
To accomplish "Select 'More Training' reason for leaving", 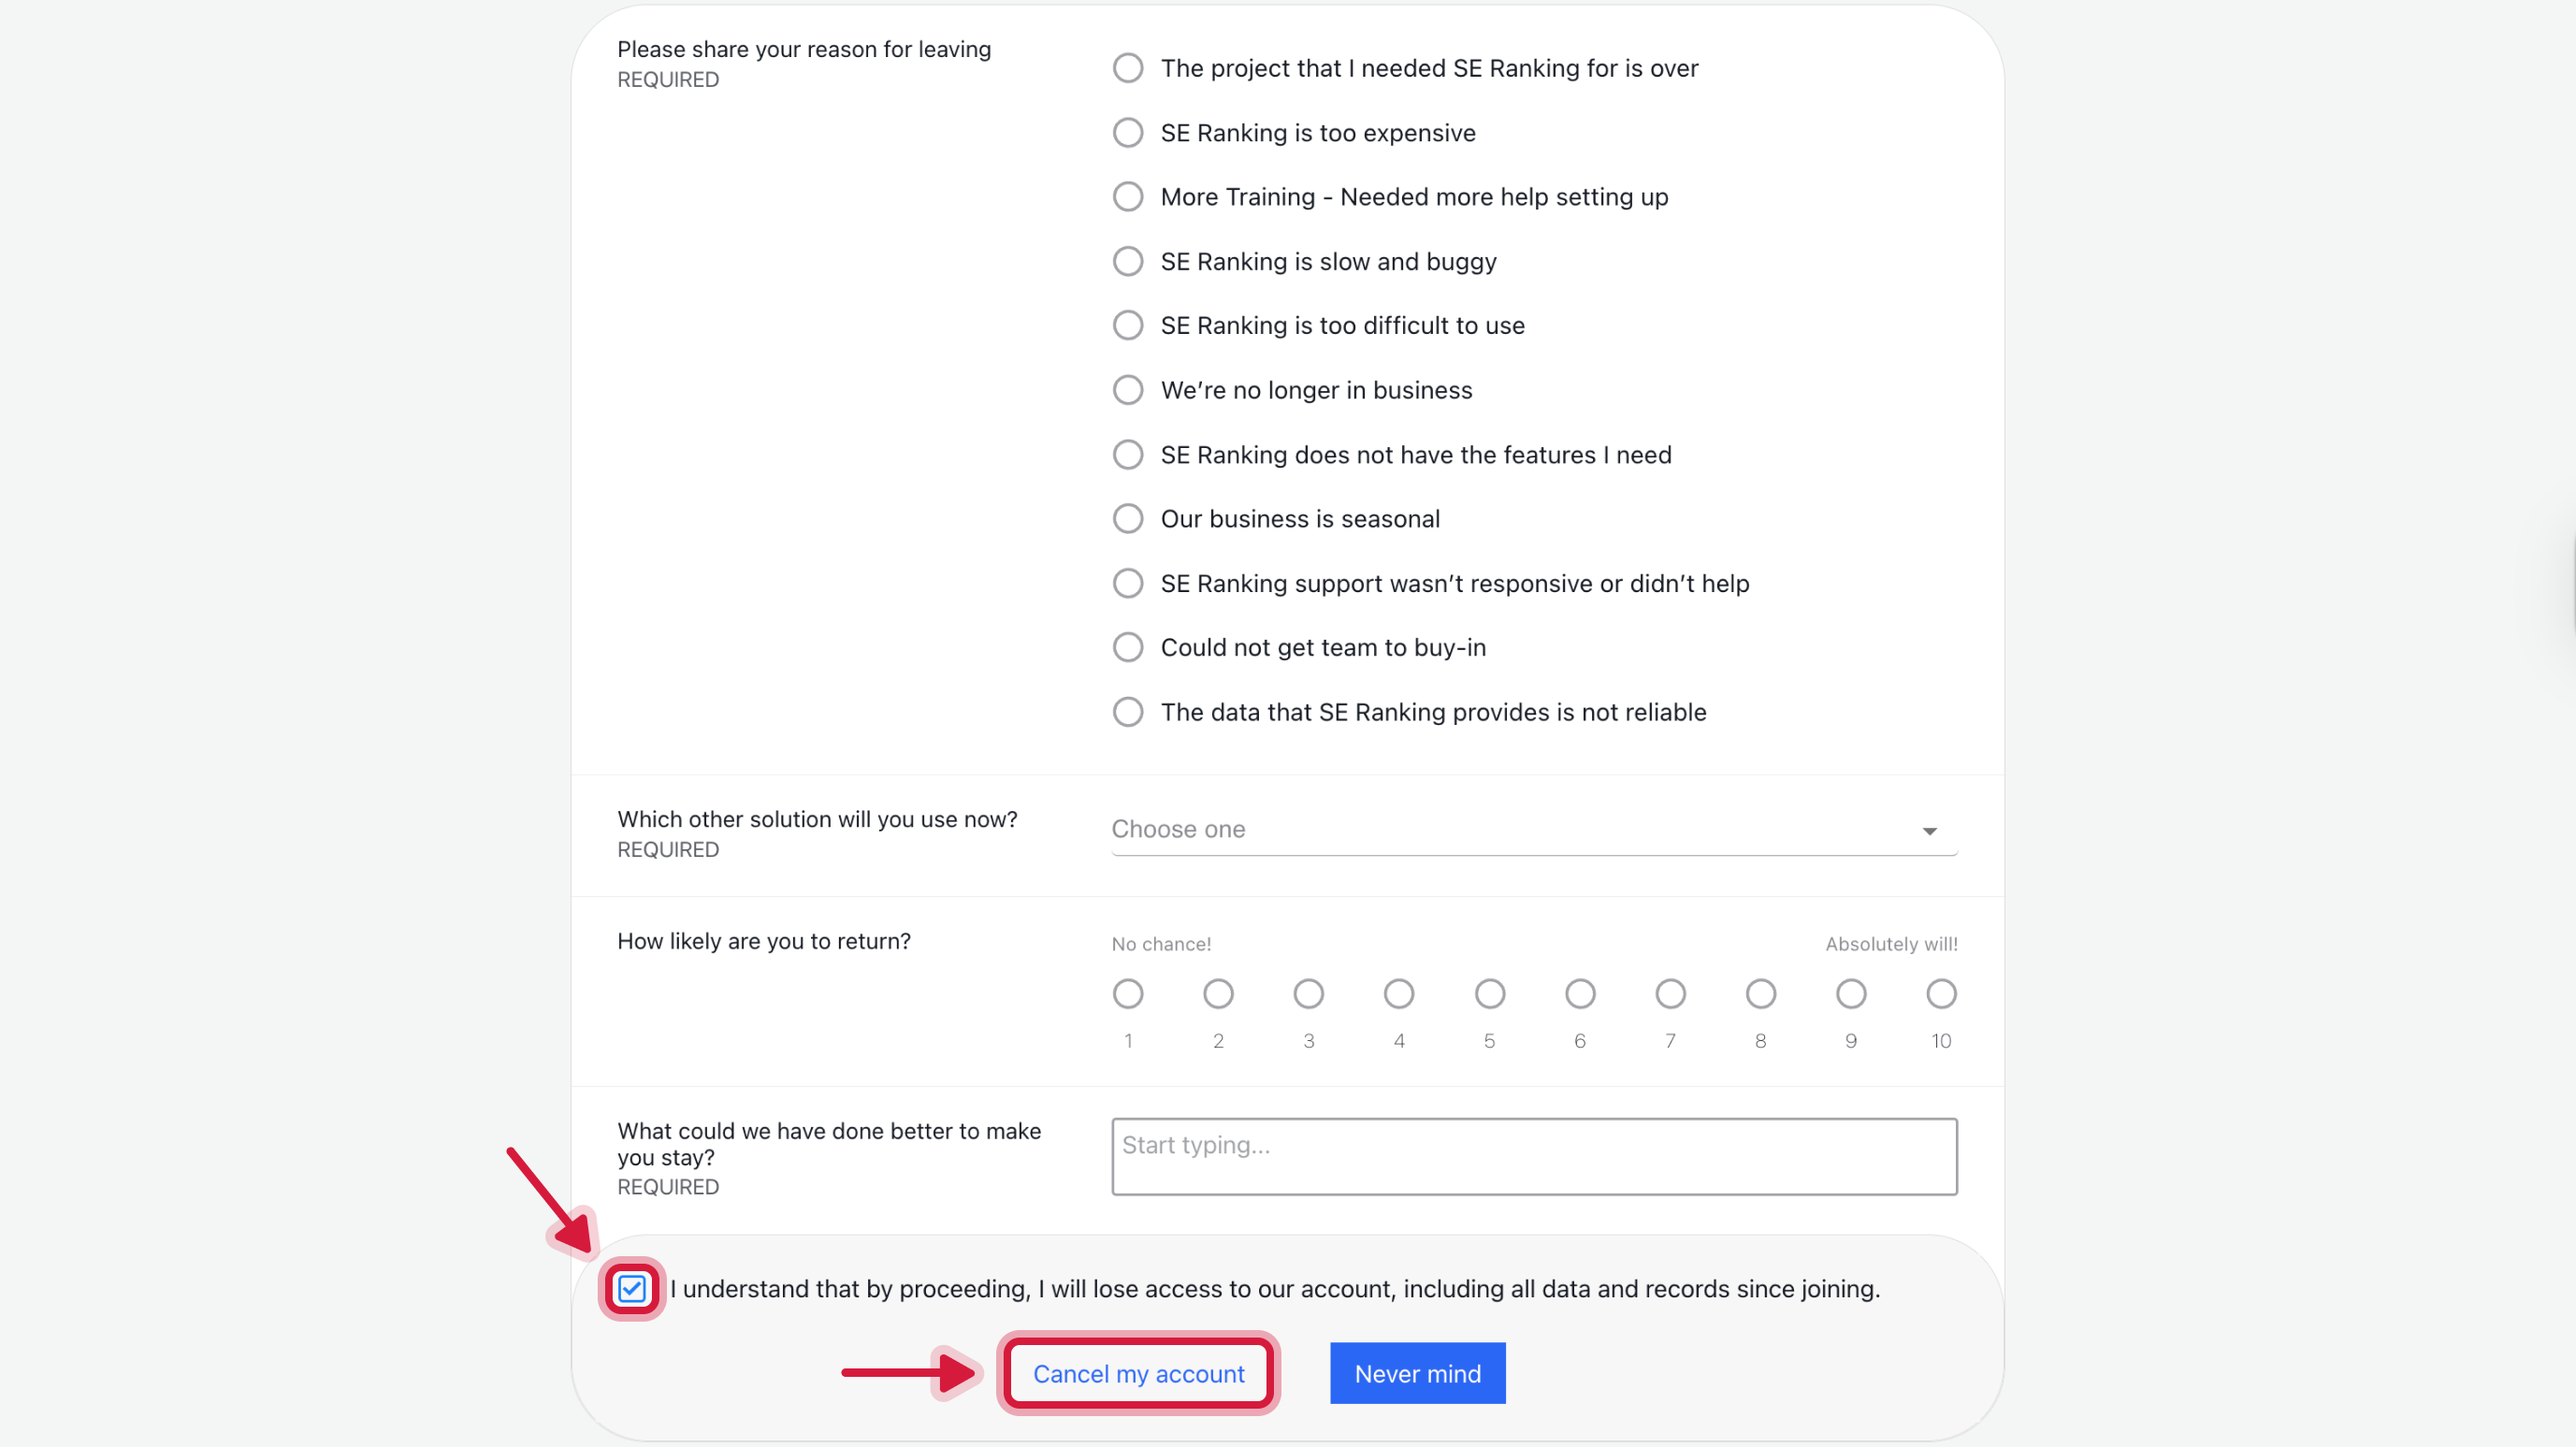I will click(x=1128, y=197).
